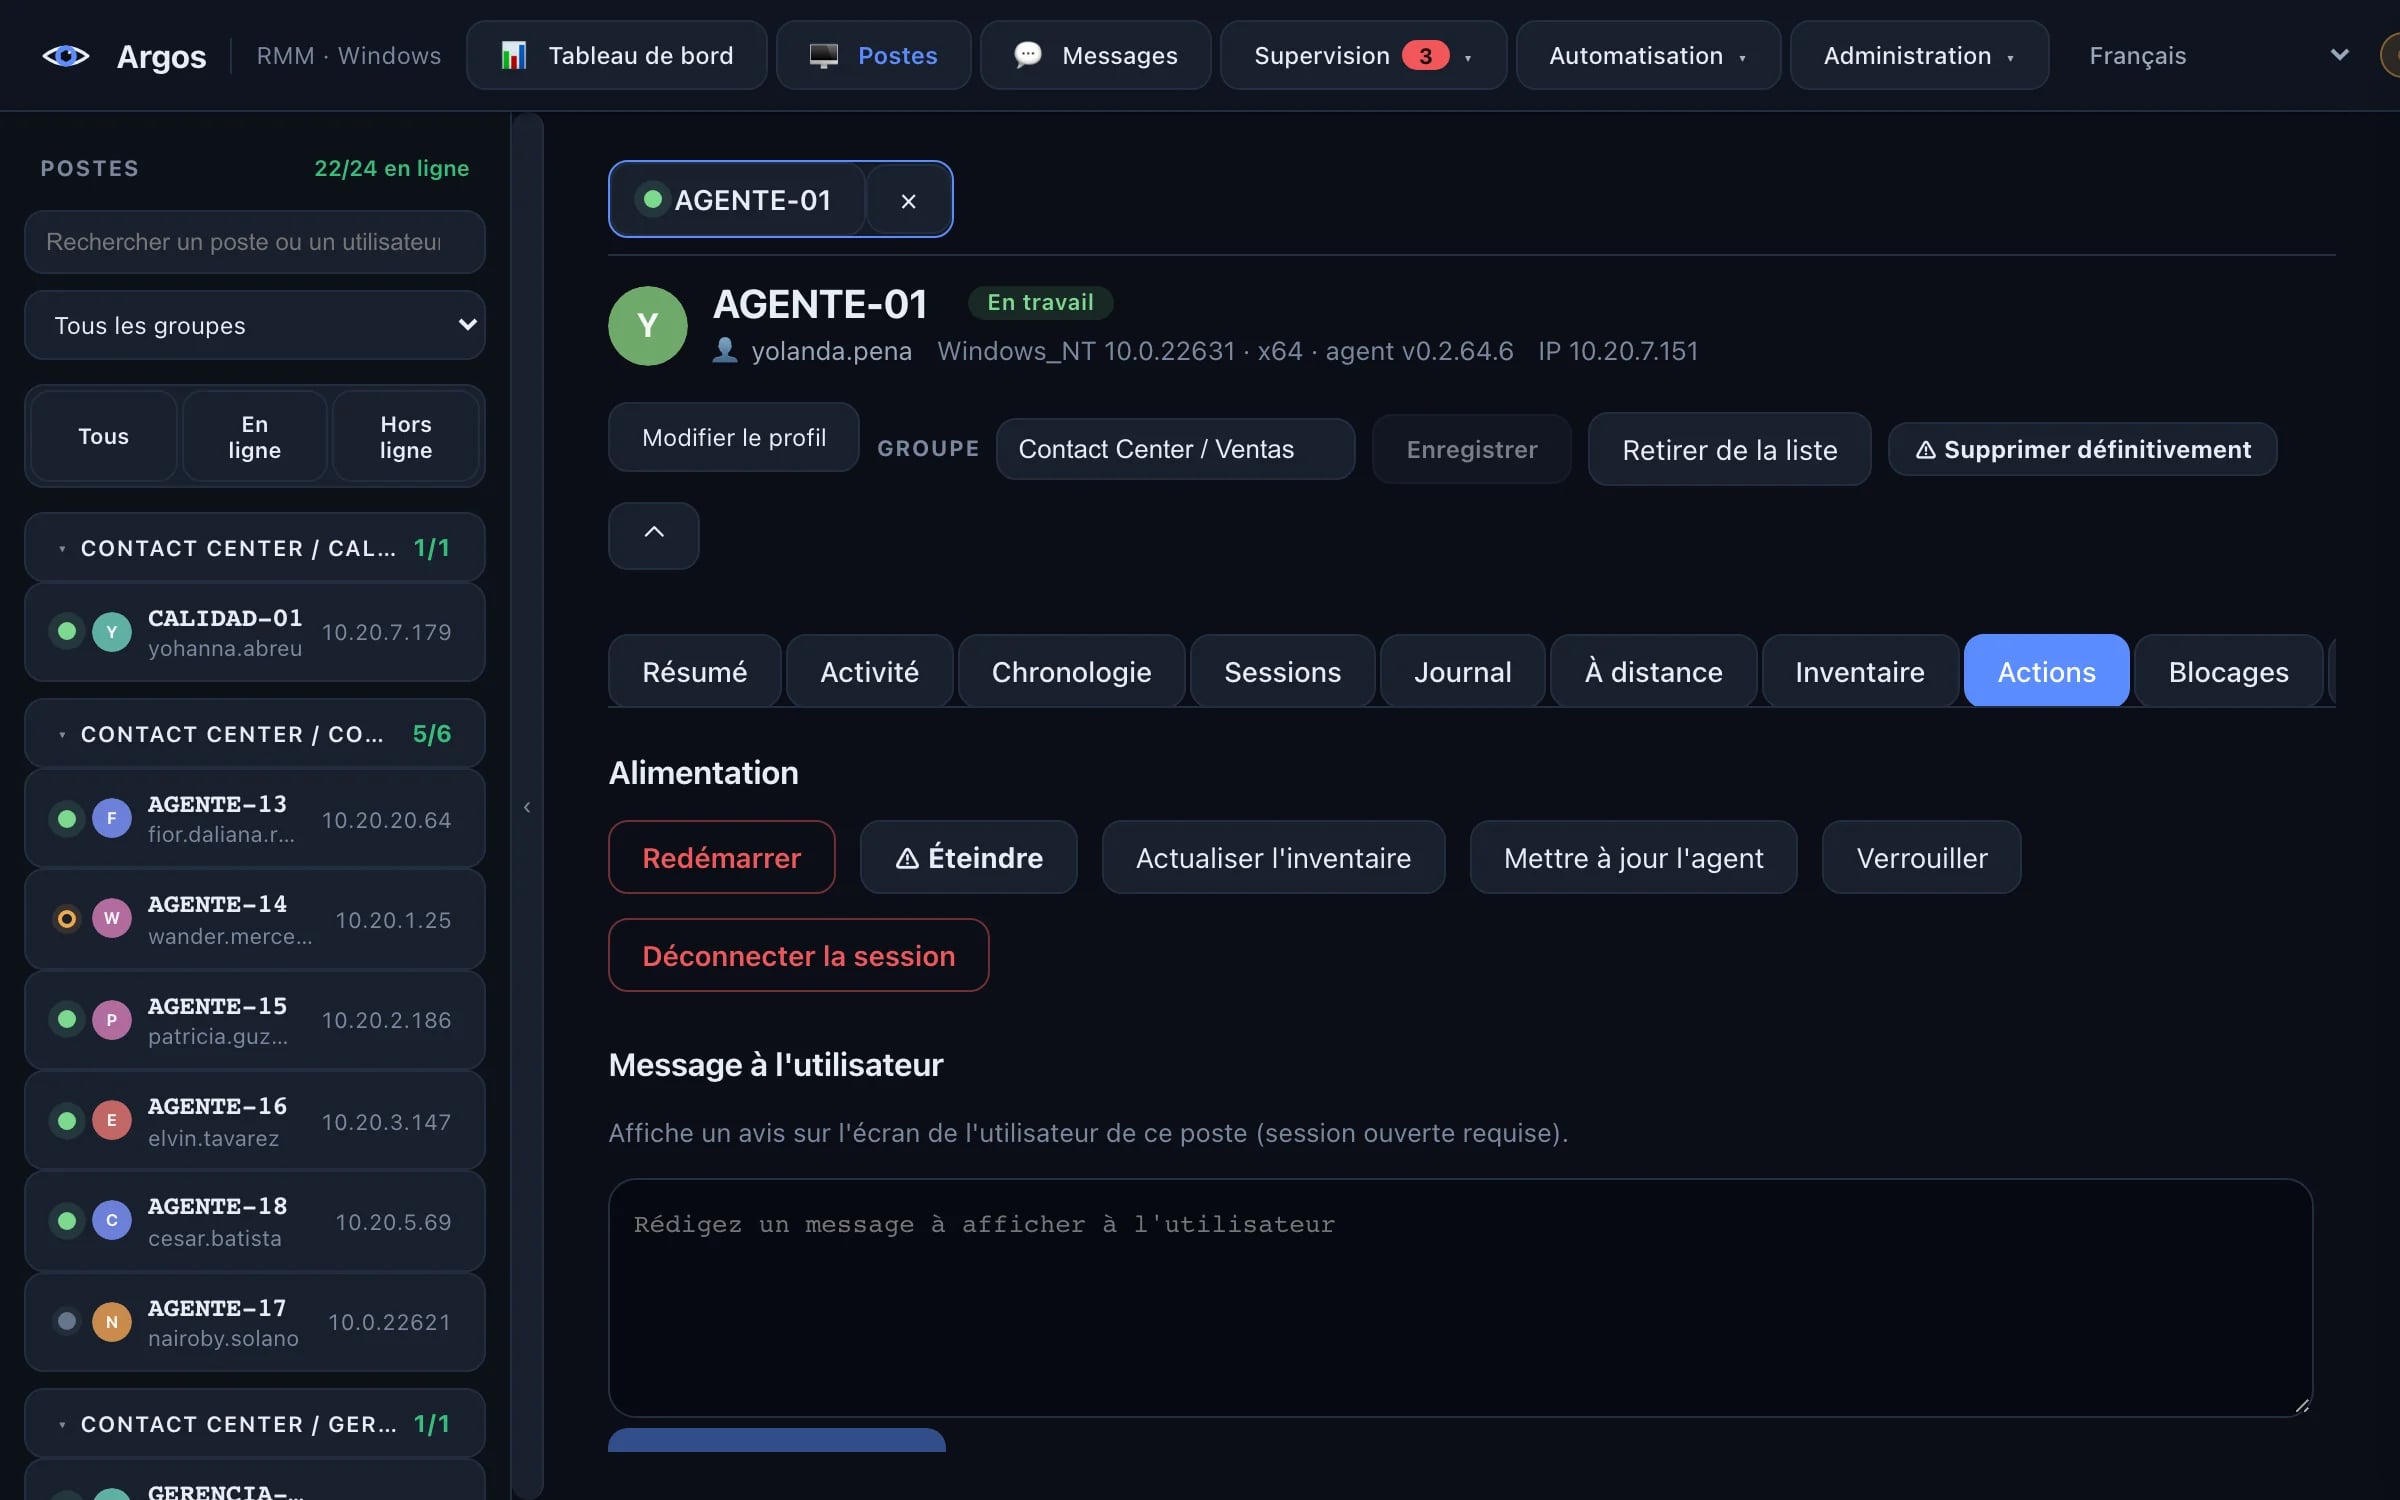Switch to the Blocages tab
This screenshot has width=2400, height=1500.
[x=2228, y=671]
